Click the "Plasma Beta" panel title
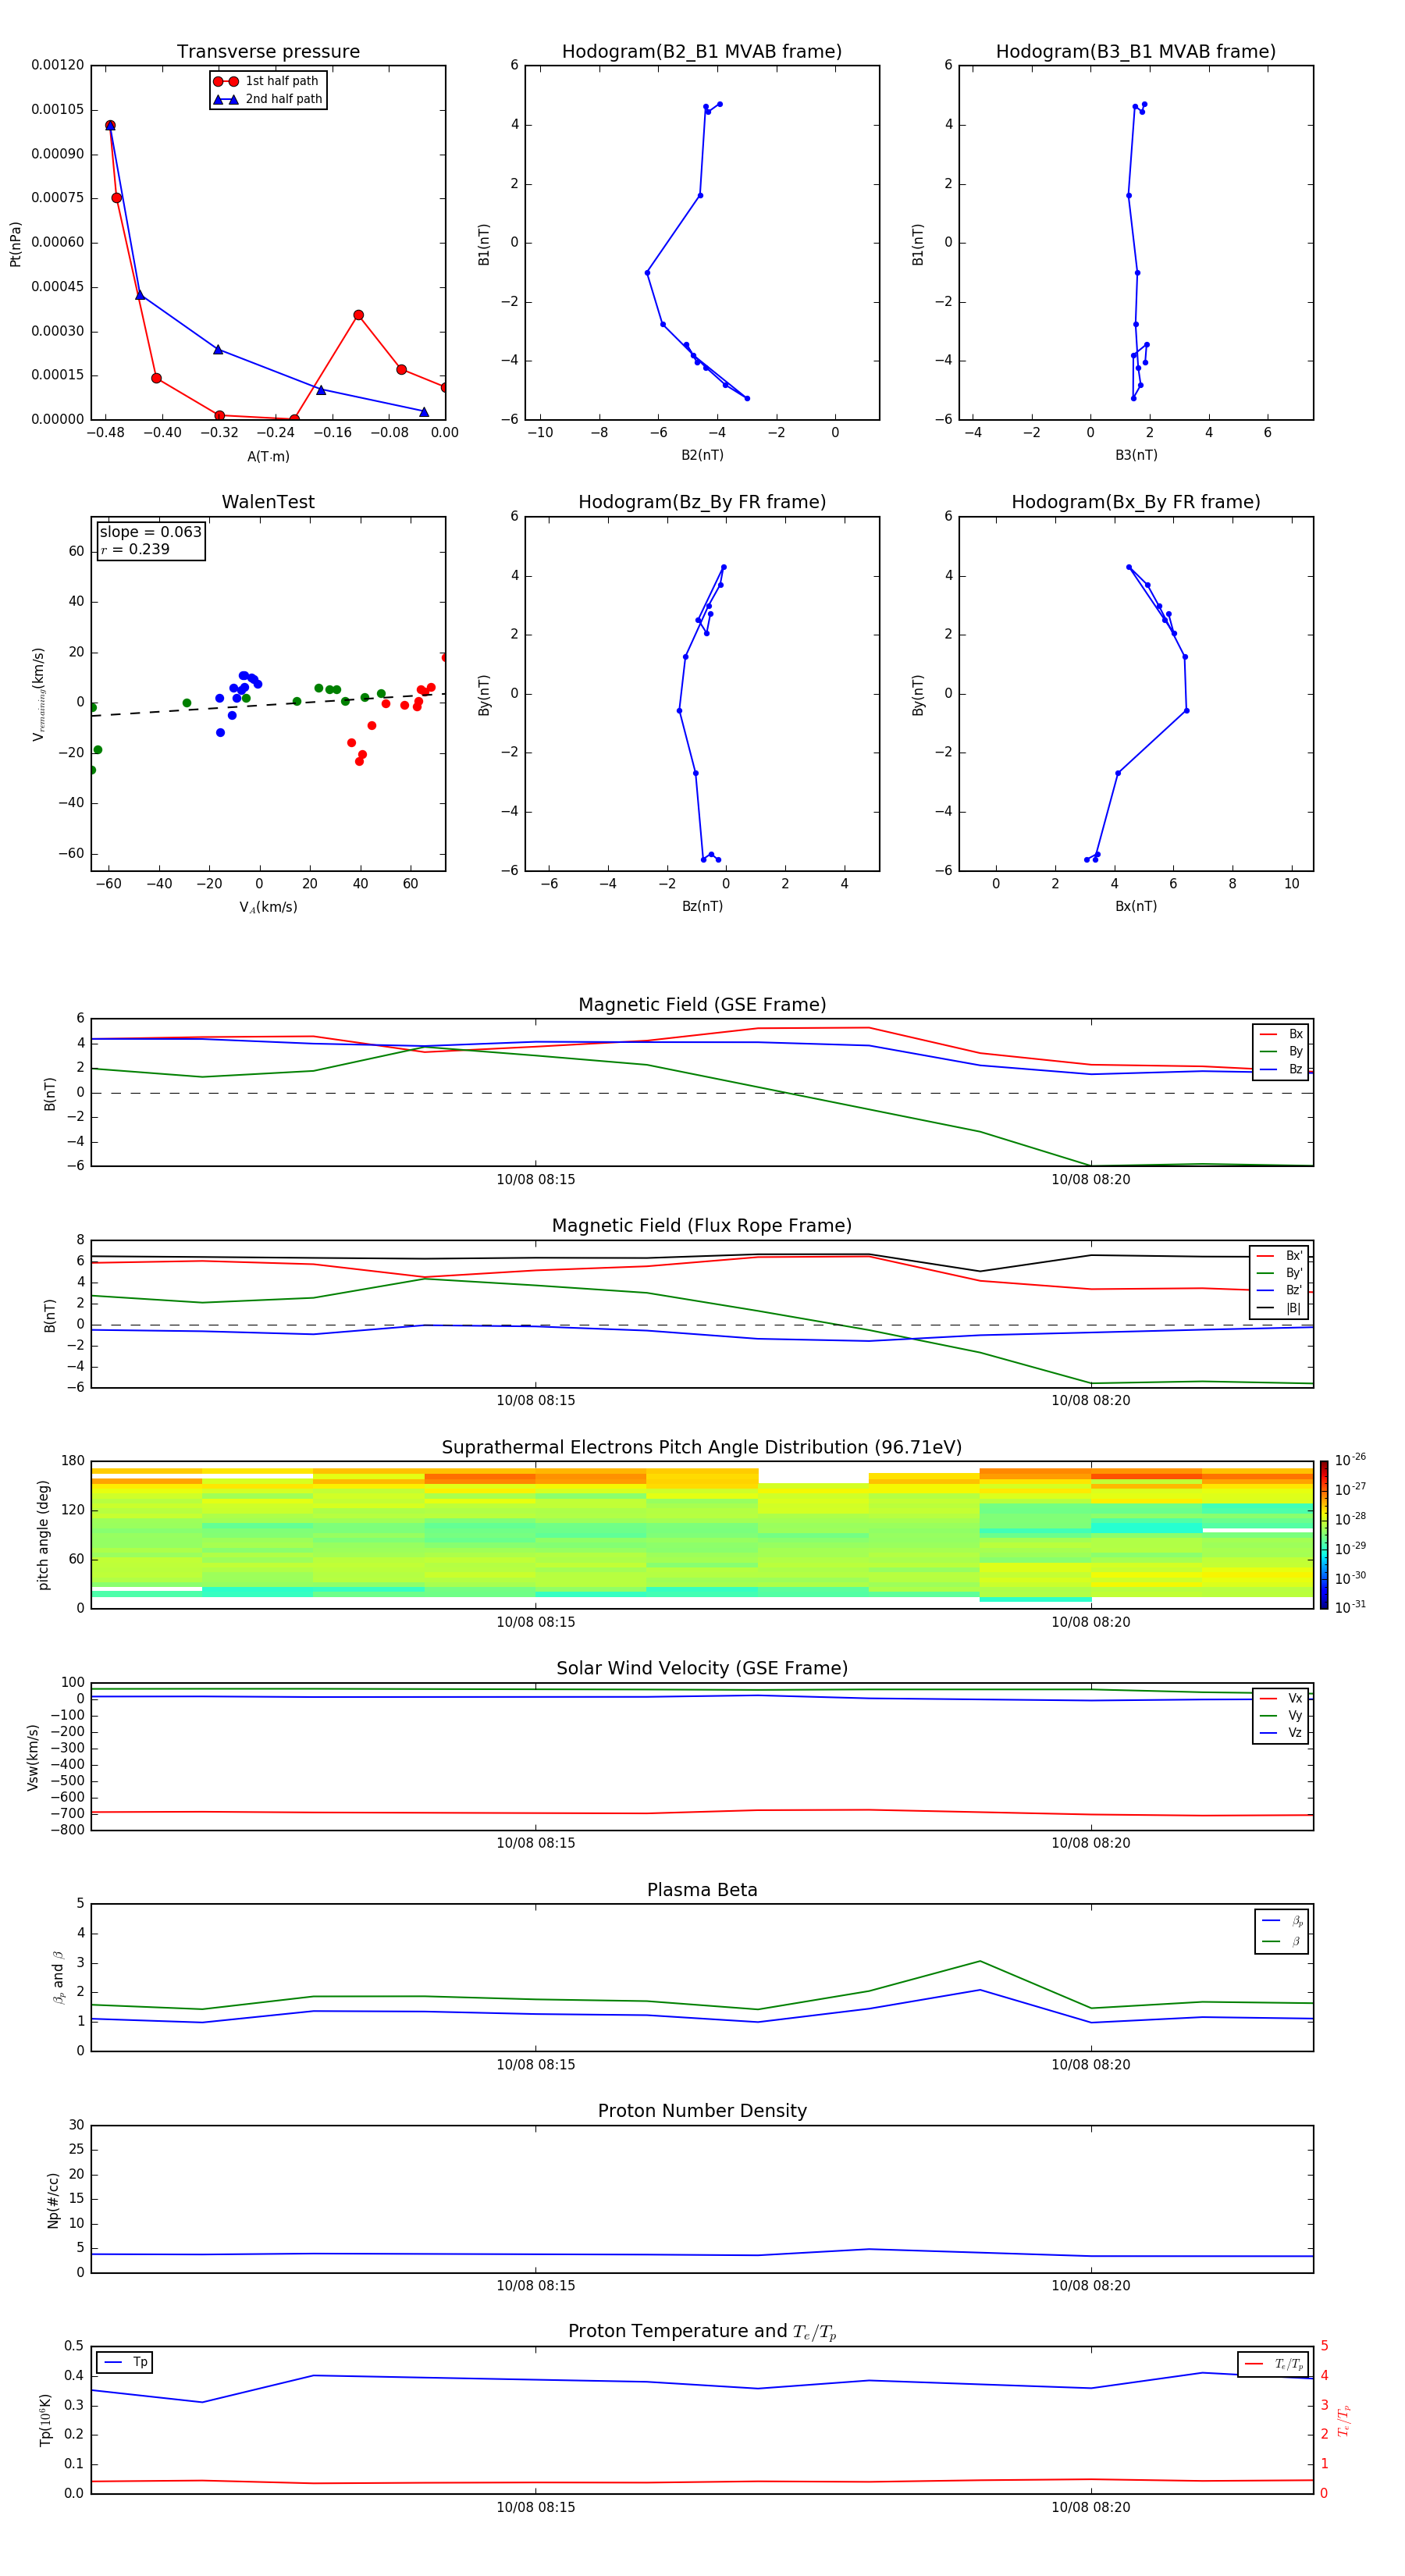 coord(702,1890)
